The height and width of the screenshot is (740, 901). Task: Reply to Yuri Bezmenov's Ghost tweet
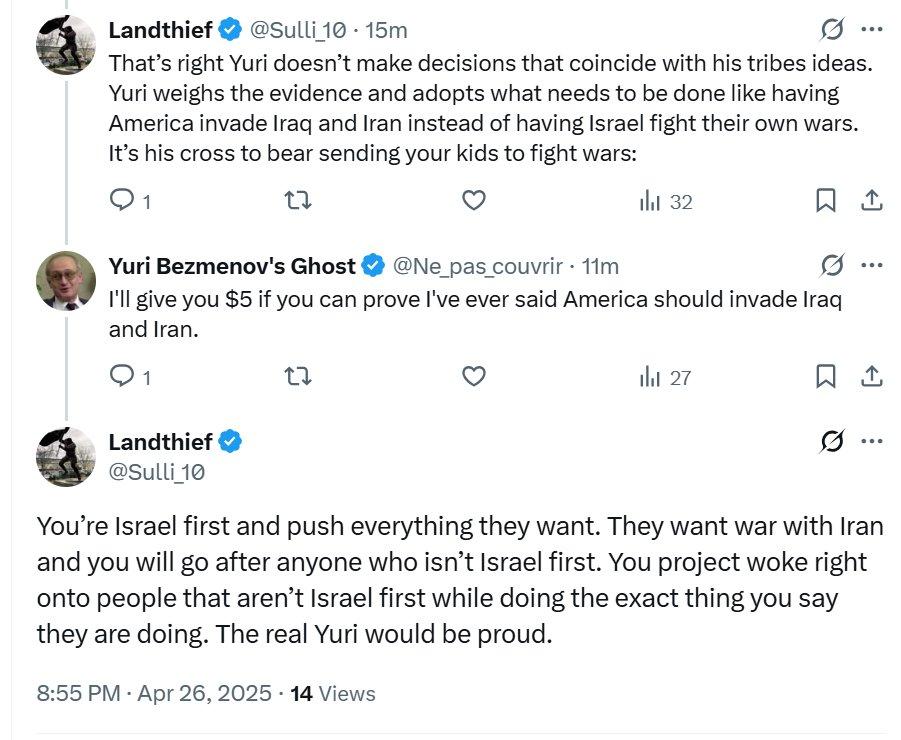[x=122, y=377]
